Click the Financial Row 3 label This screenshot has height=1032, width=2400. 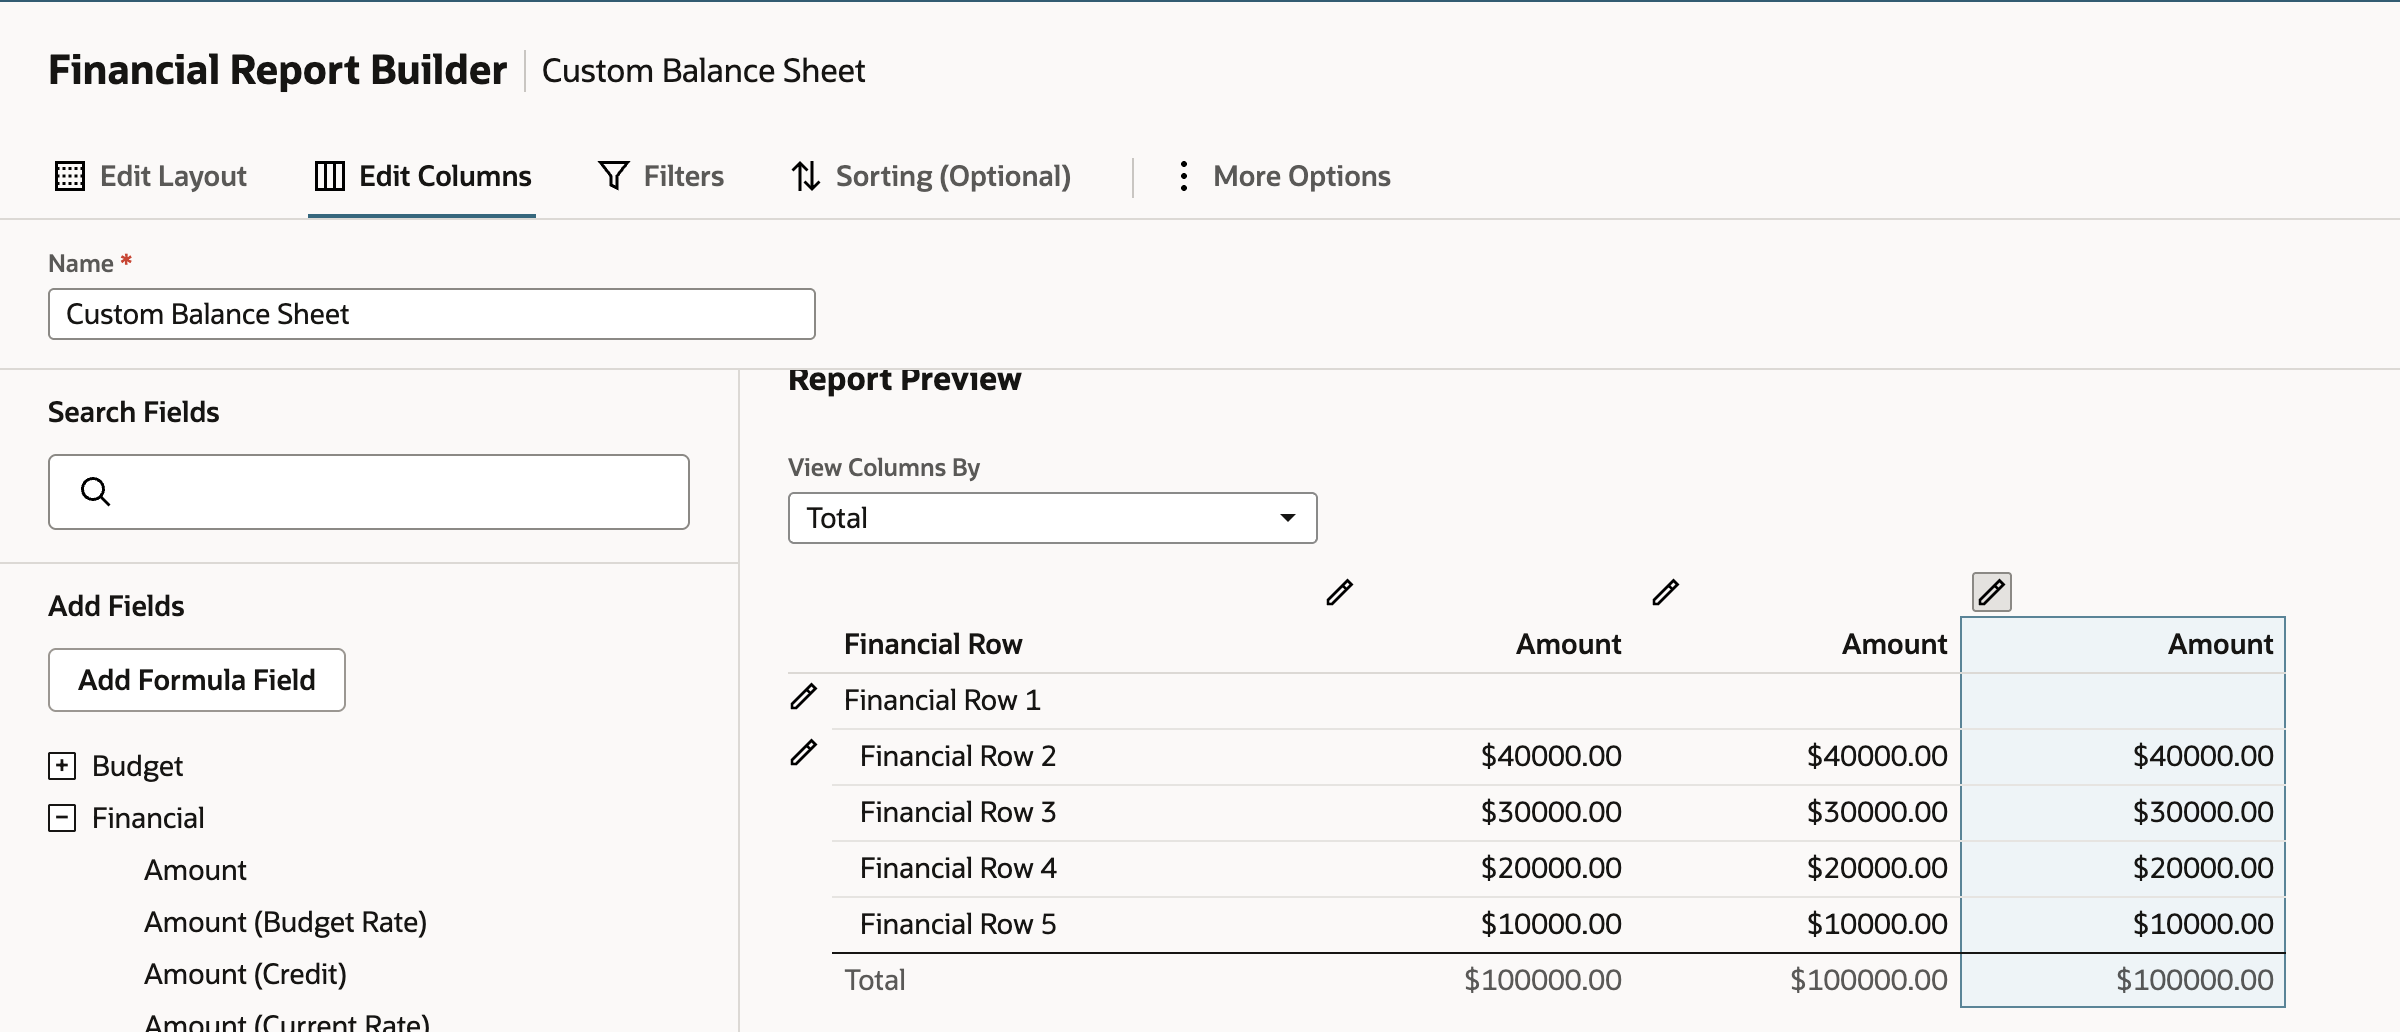pos(958,812)
